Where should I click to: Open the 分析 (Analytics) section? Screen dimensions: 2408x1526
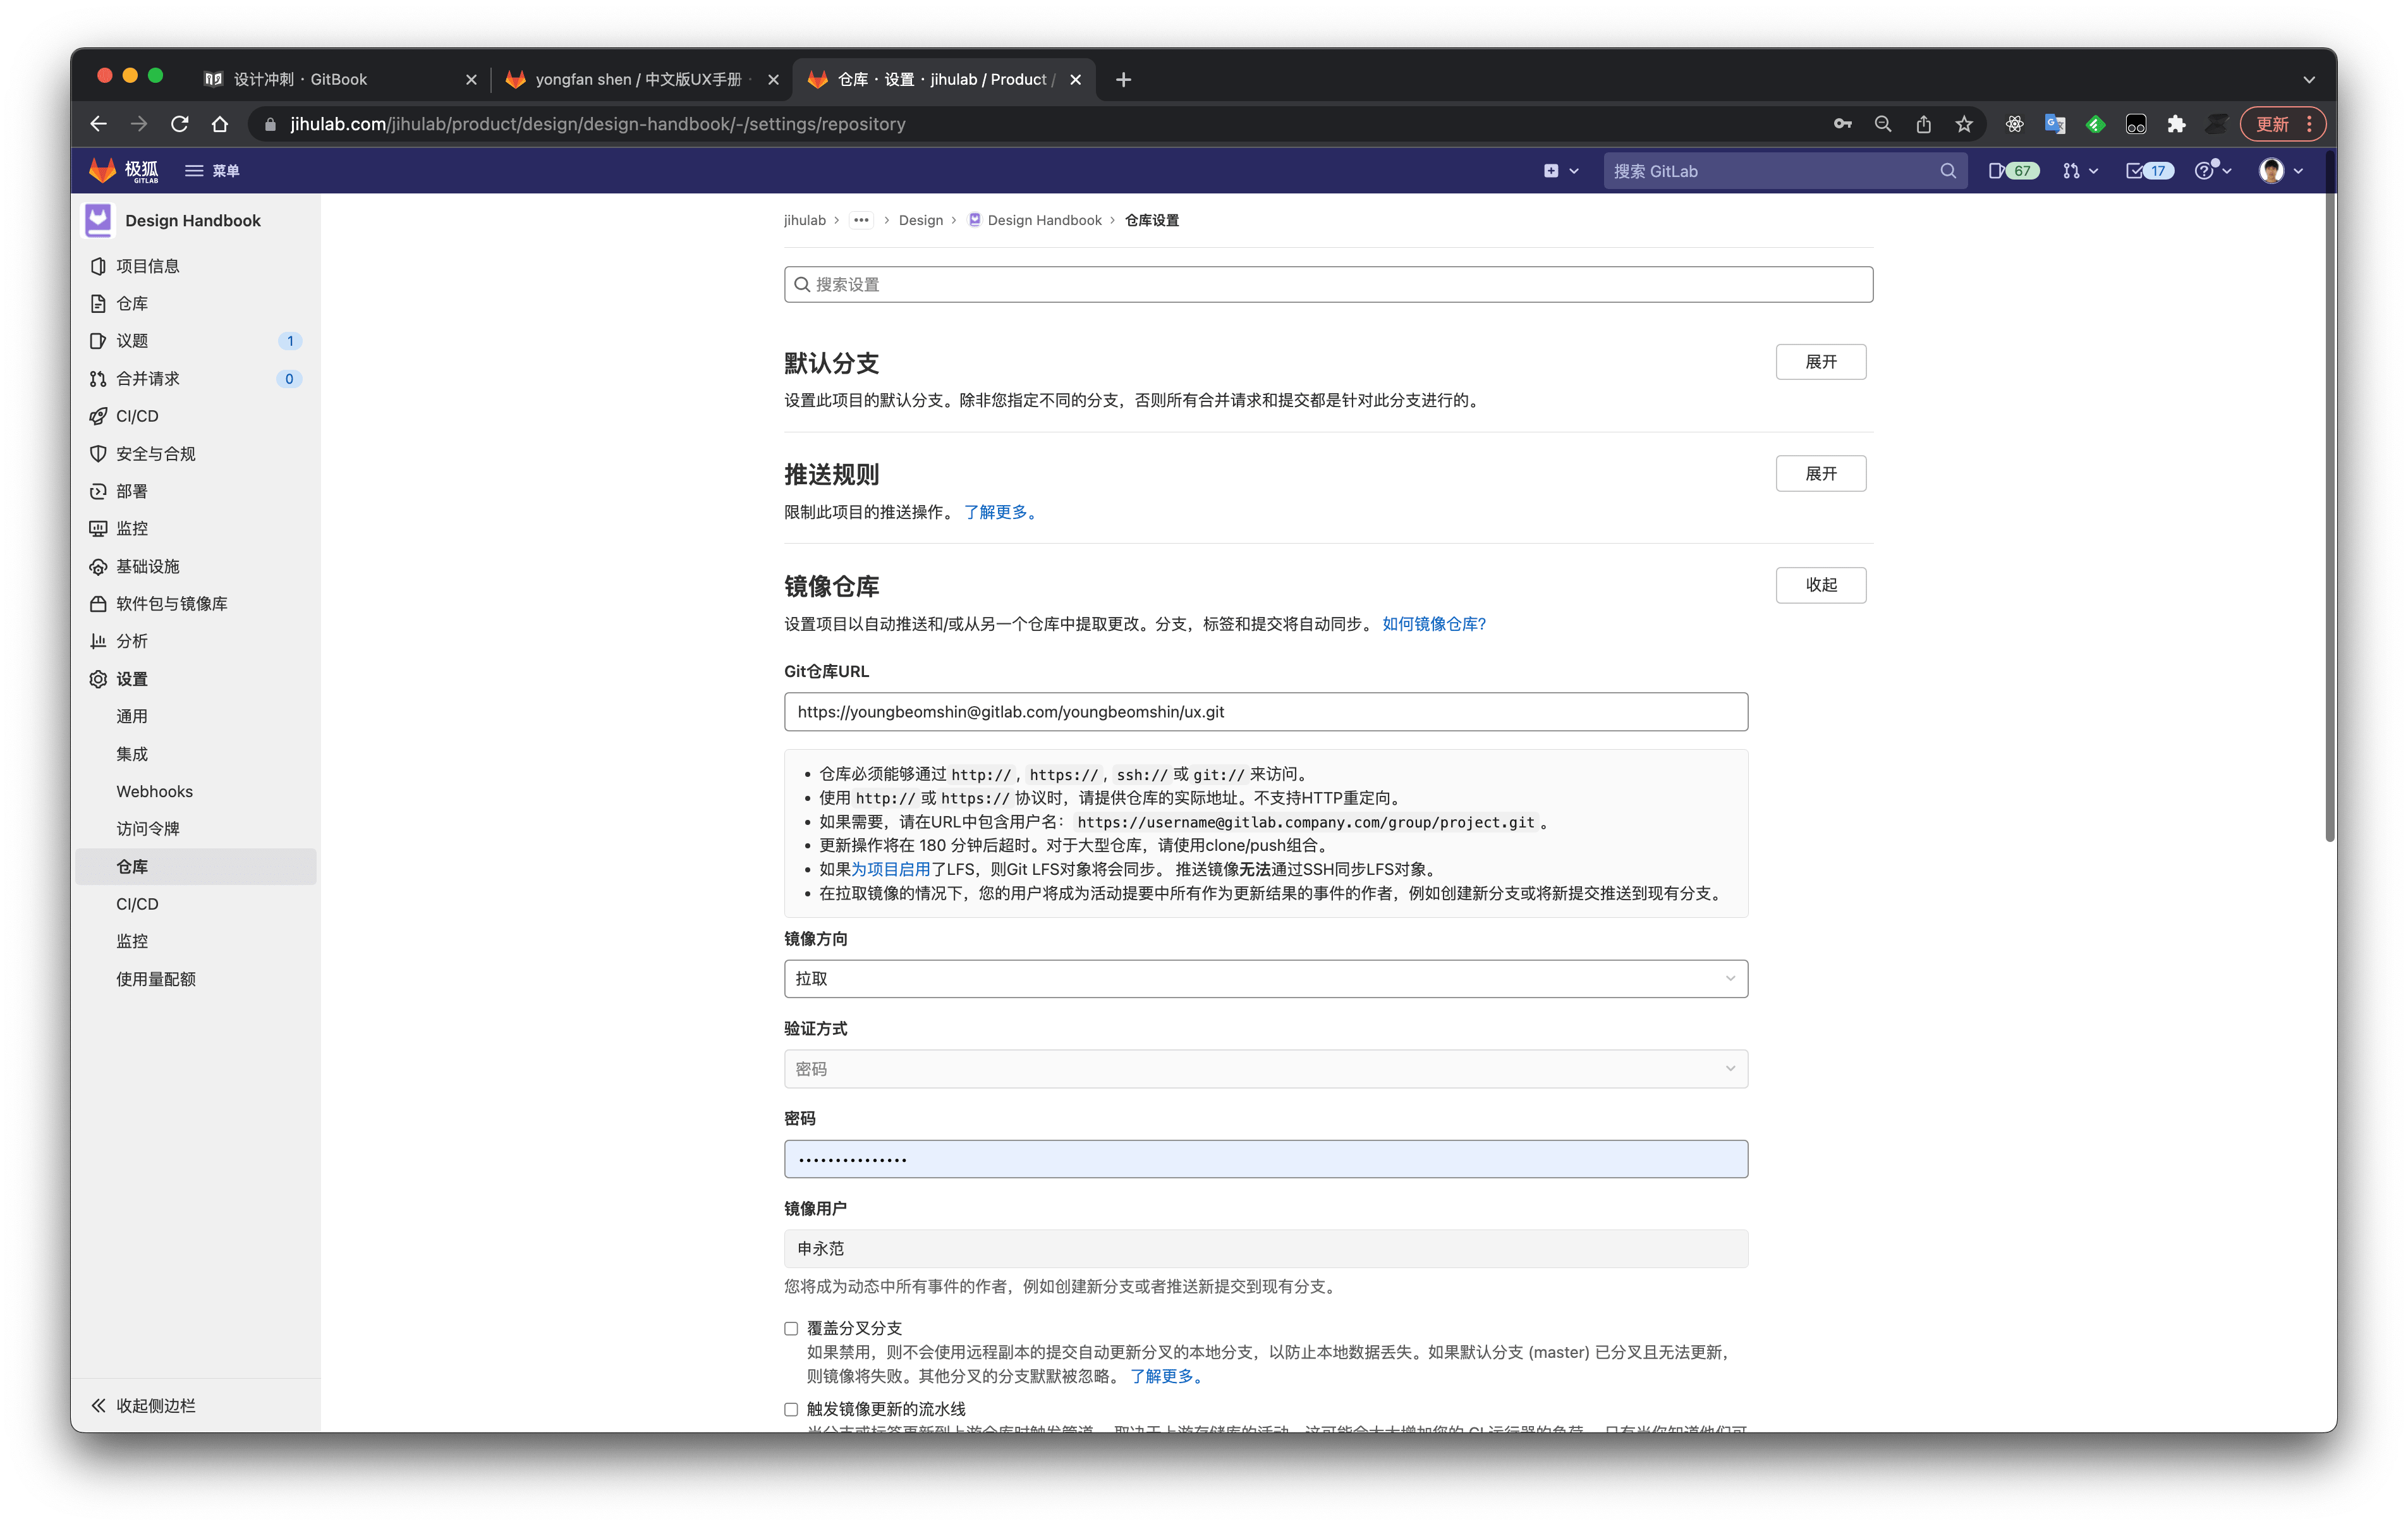(131, 640)
